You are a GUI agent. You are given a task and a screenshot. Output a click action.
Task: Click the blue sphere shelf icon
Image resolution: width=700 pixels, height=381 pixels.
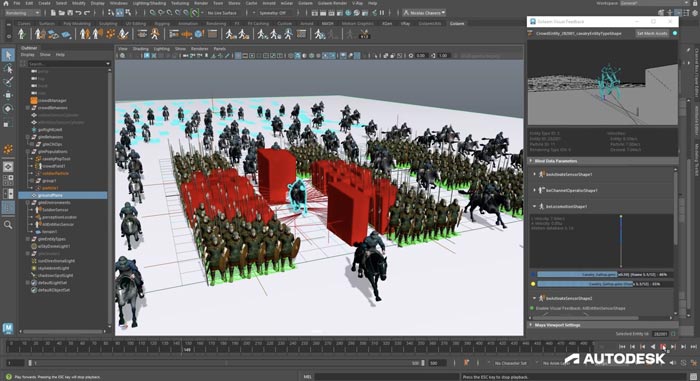200,34
